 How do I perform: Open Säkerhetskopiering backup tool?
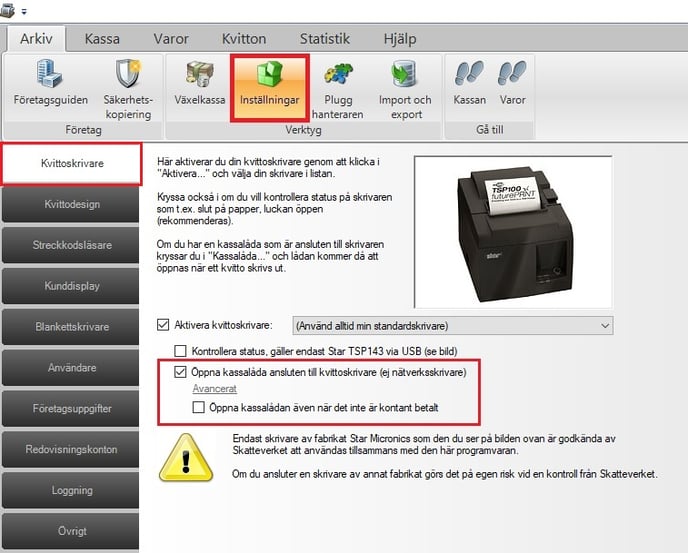point(128,89)
